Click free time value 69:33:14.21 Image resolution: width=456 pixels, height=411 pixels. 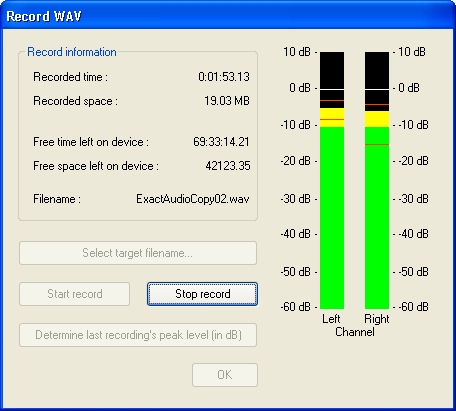(221, 142)
